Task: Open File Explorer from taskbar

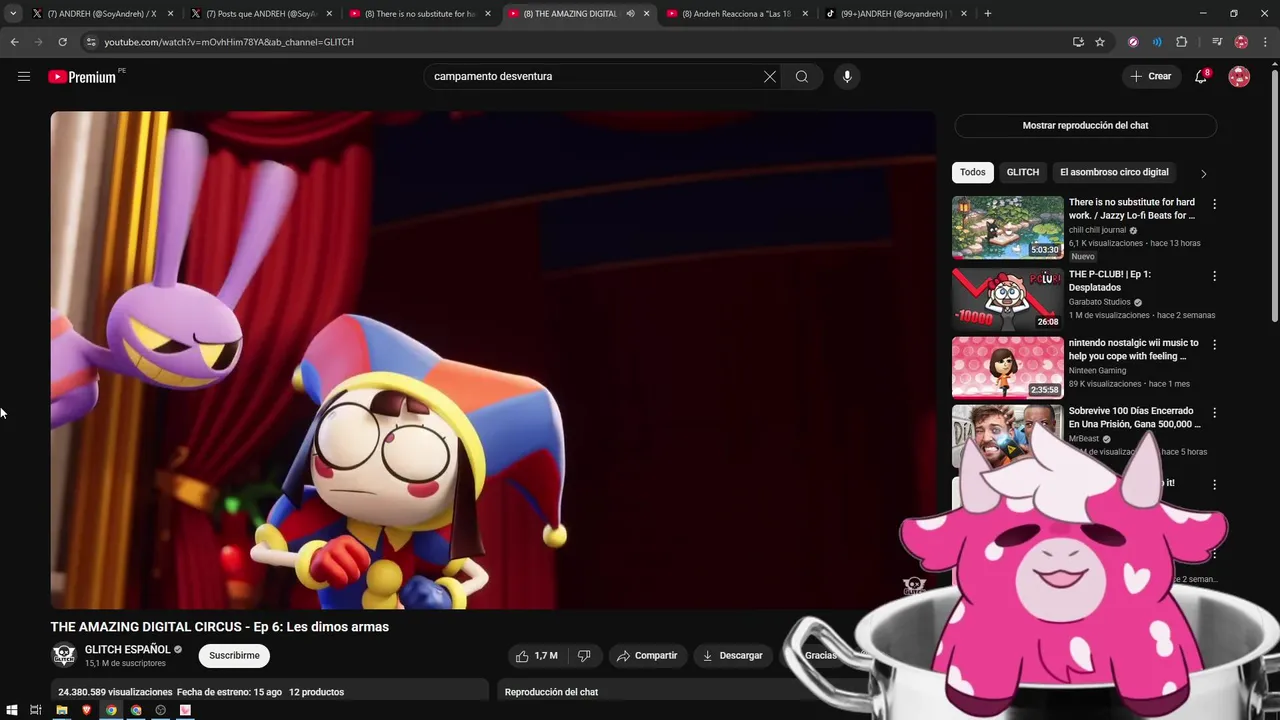Action: pyautogui.click(x=61, y=710)
